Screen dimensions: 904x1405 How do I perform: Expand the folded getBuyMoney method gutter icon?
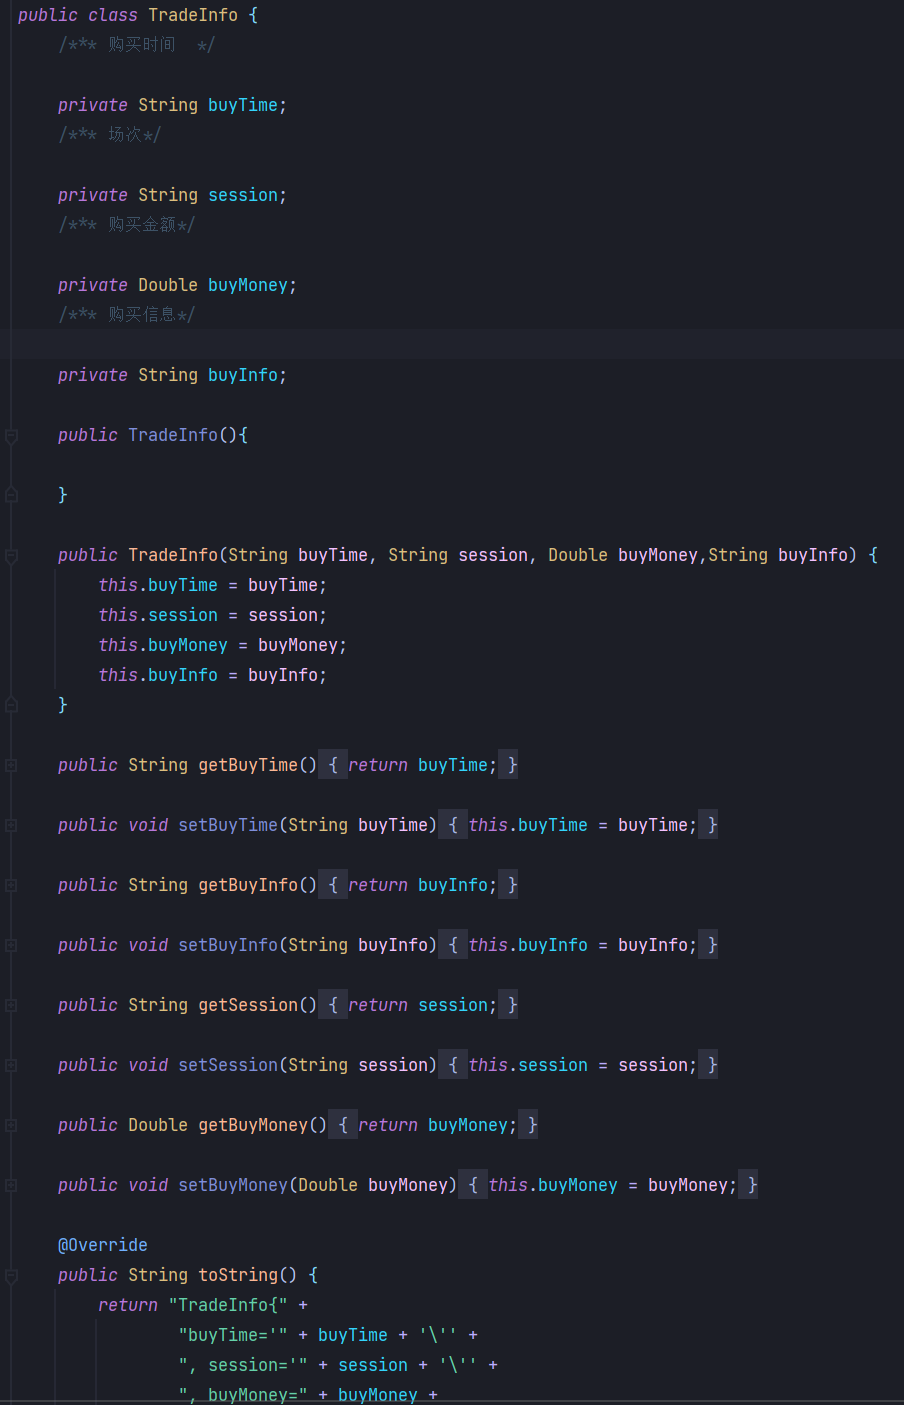coord(11,1126)
